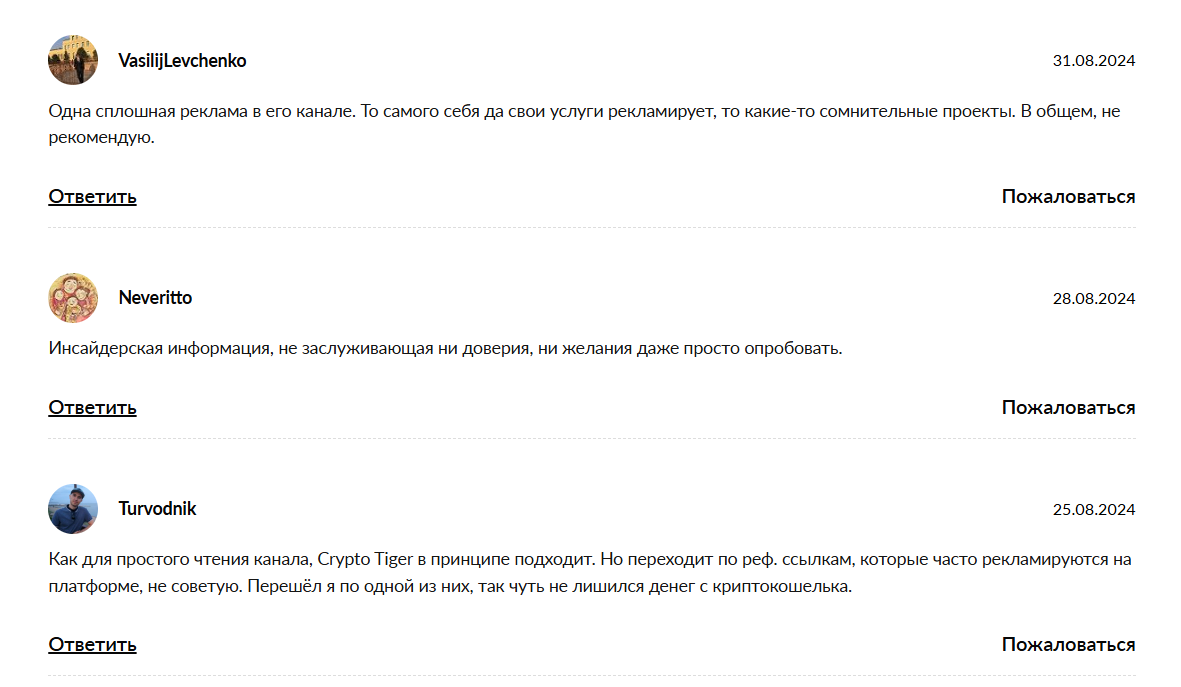Open the VasilijLevchenko username
The height and width of the screenshot is (687, 1181).
point(182,60)
